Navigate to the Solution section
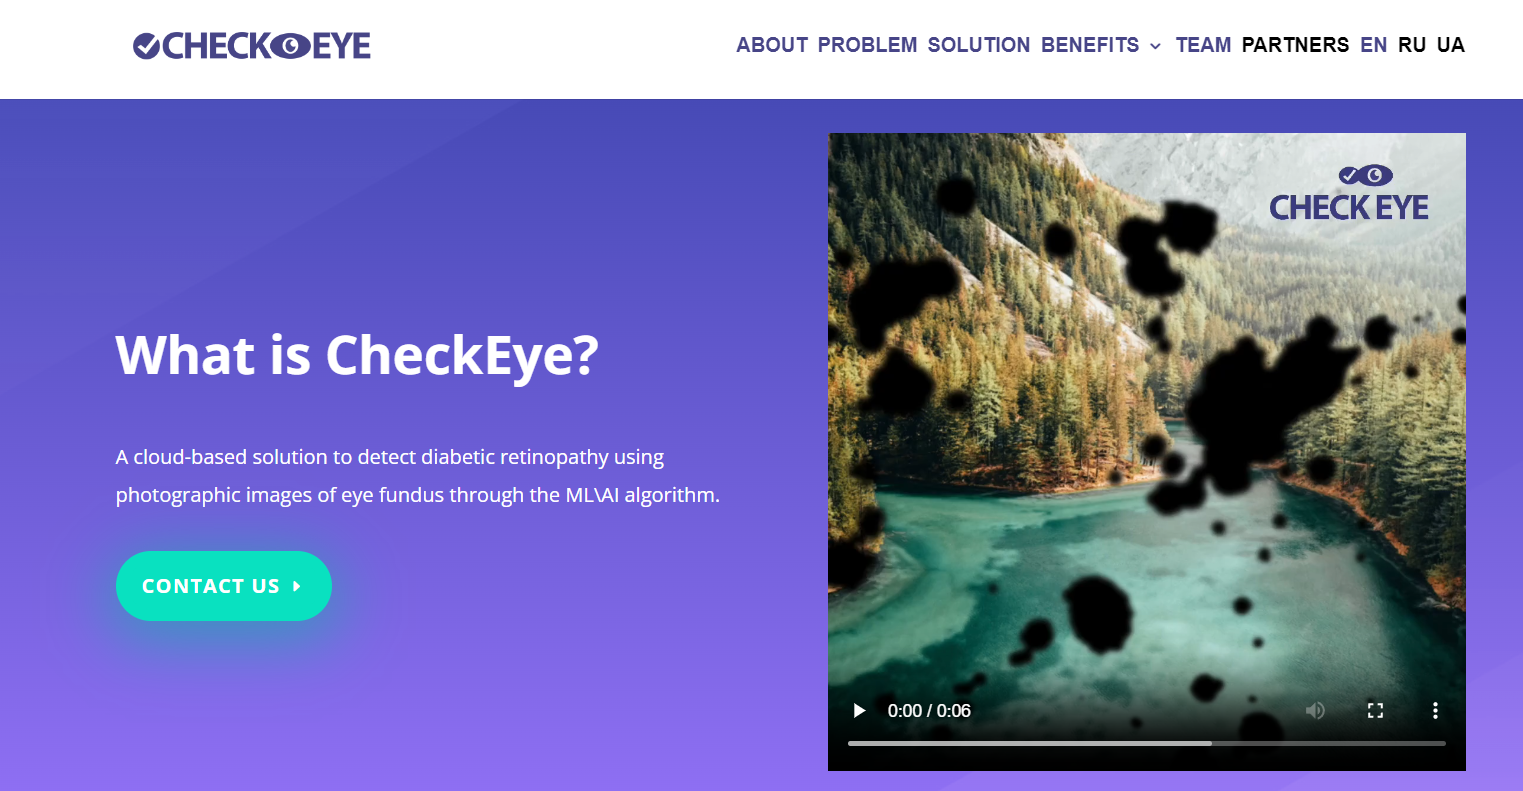 tap(979, 45)
